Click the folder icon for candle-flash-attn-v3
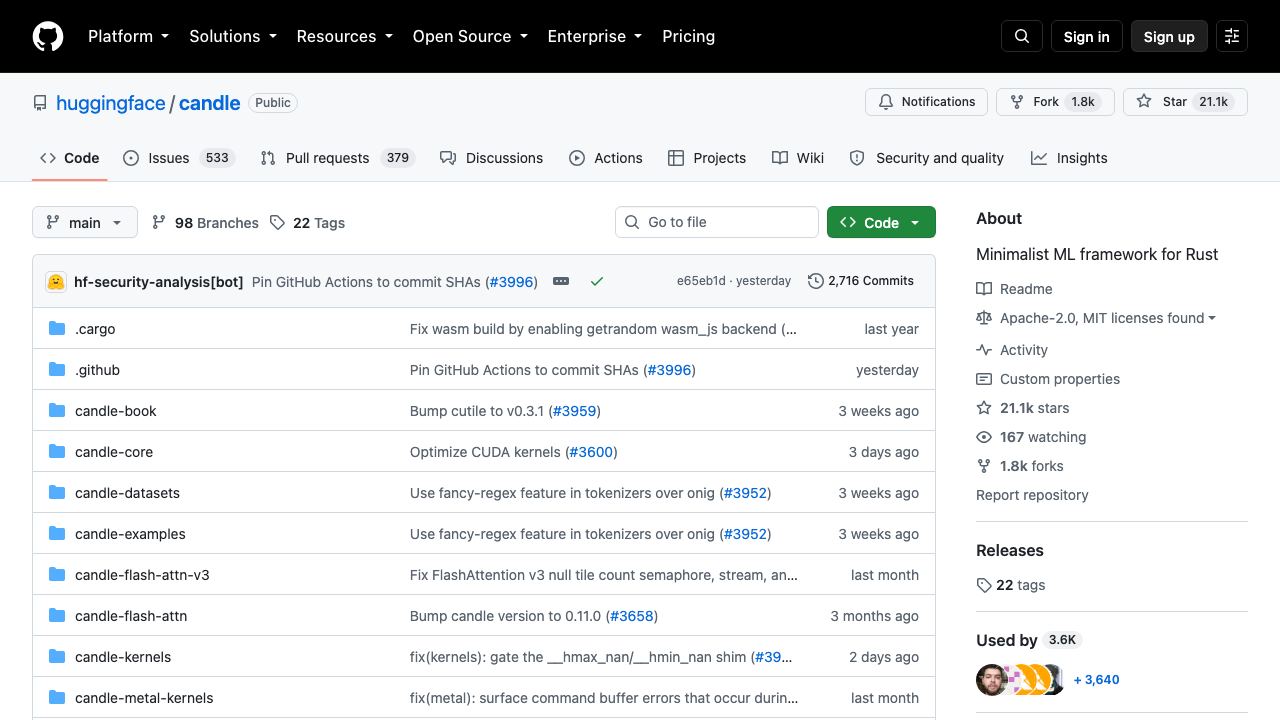This screenshot has height=720, width=1280. [x=57, y=574]
